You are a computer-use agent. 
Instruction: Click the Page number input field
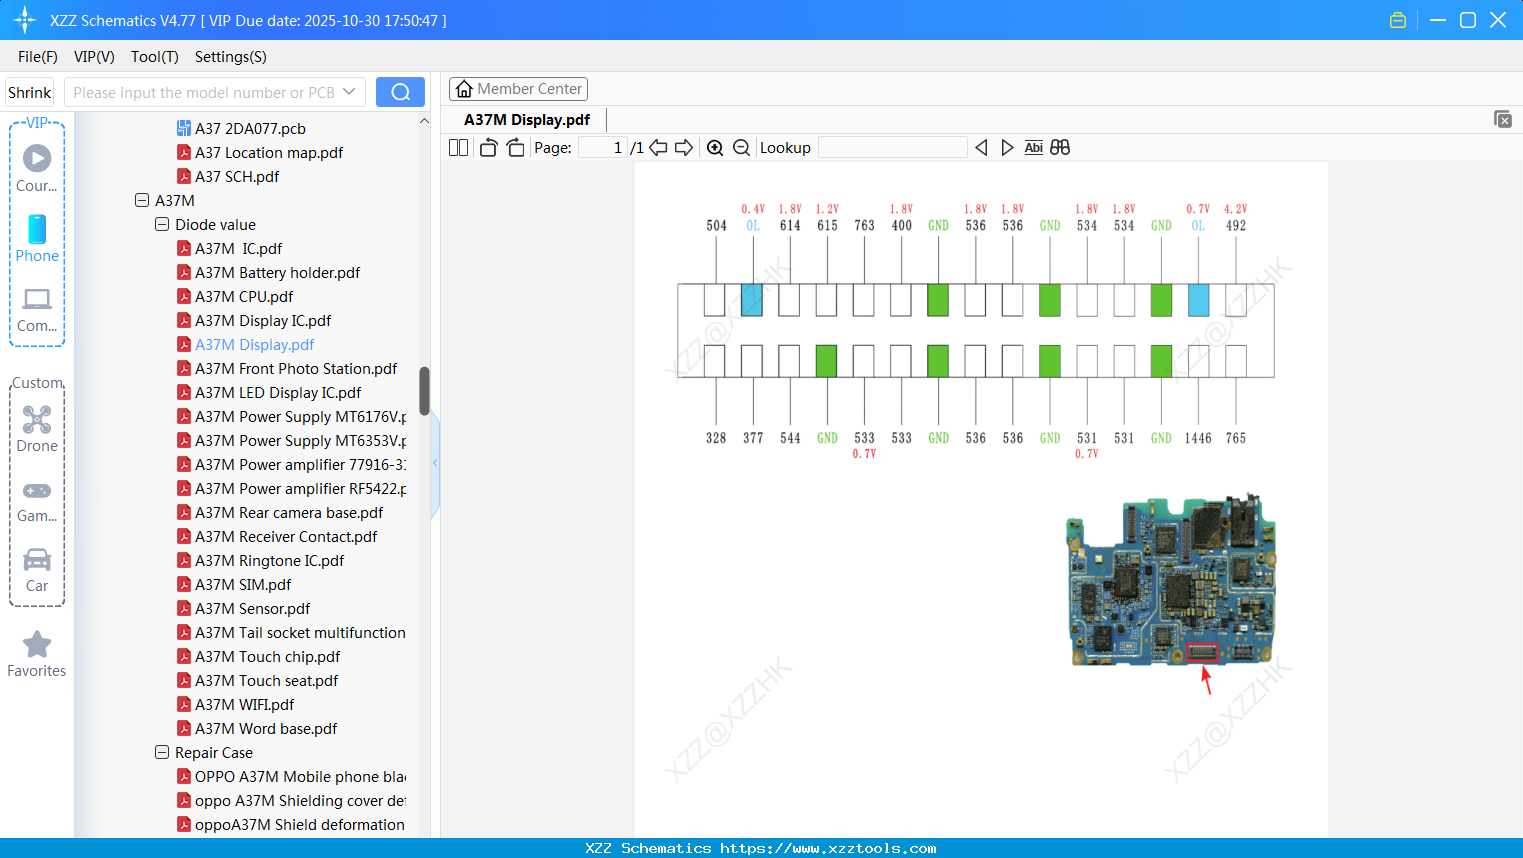(x=603, y=147)
